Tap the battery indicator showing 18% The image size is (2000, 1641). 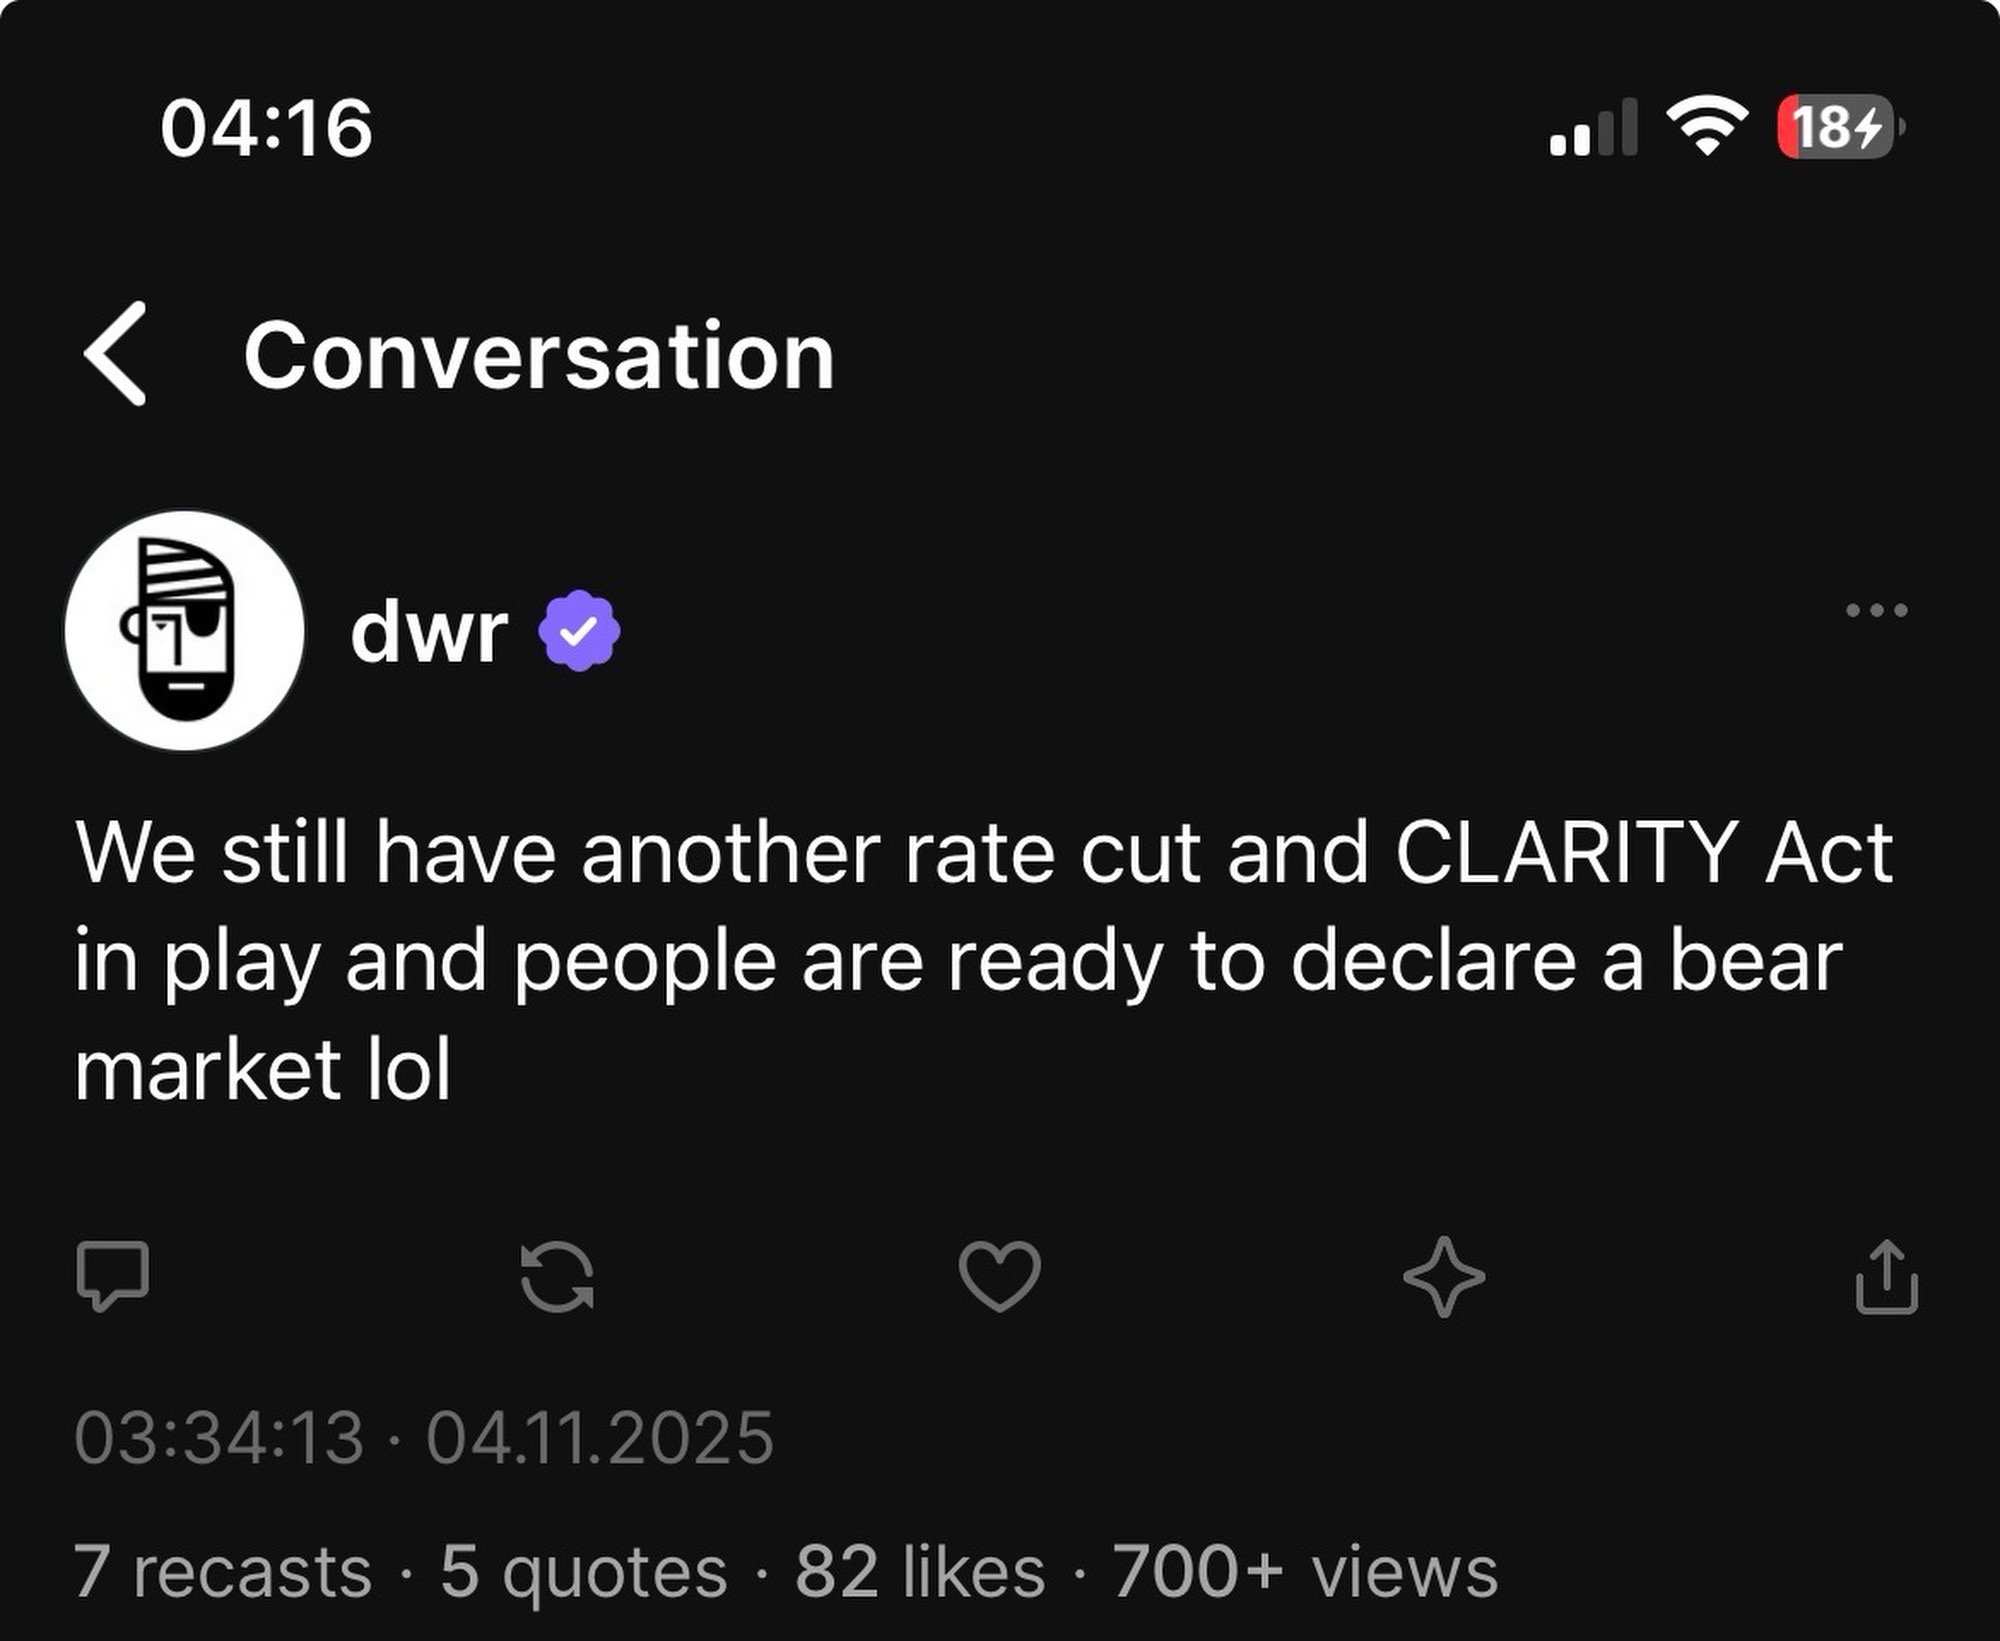1840,125
